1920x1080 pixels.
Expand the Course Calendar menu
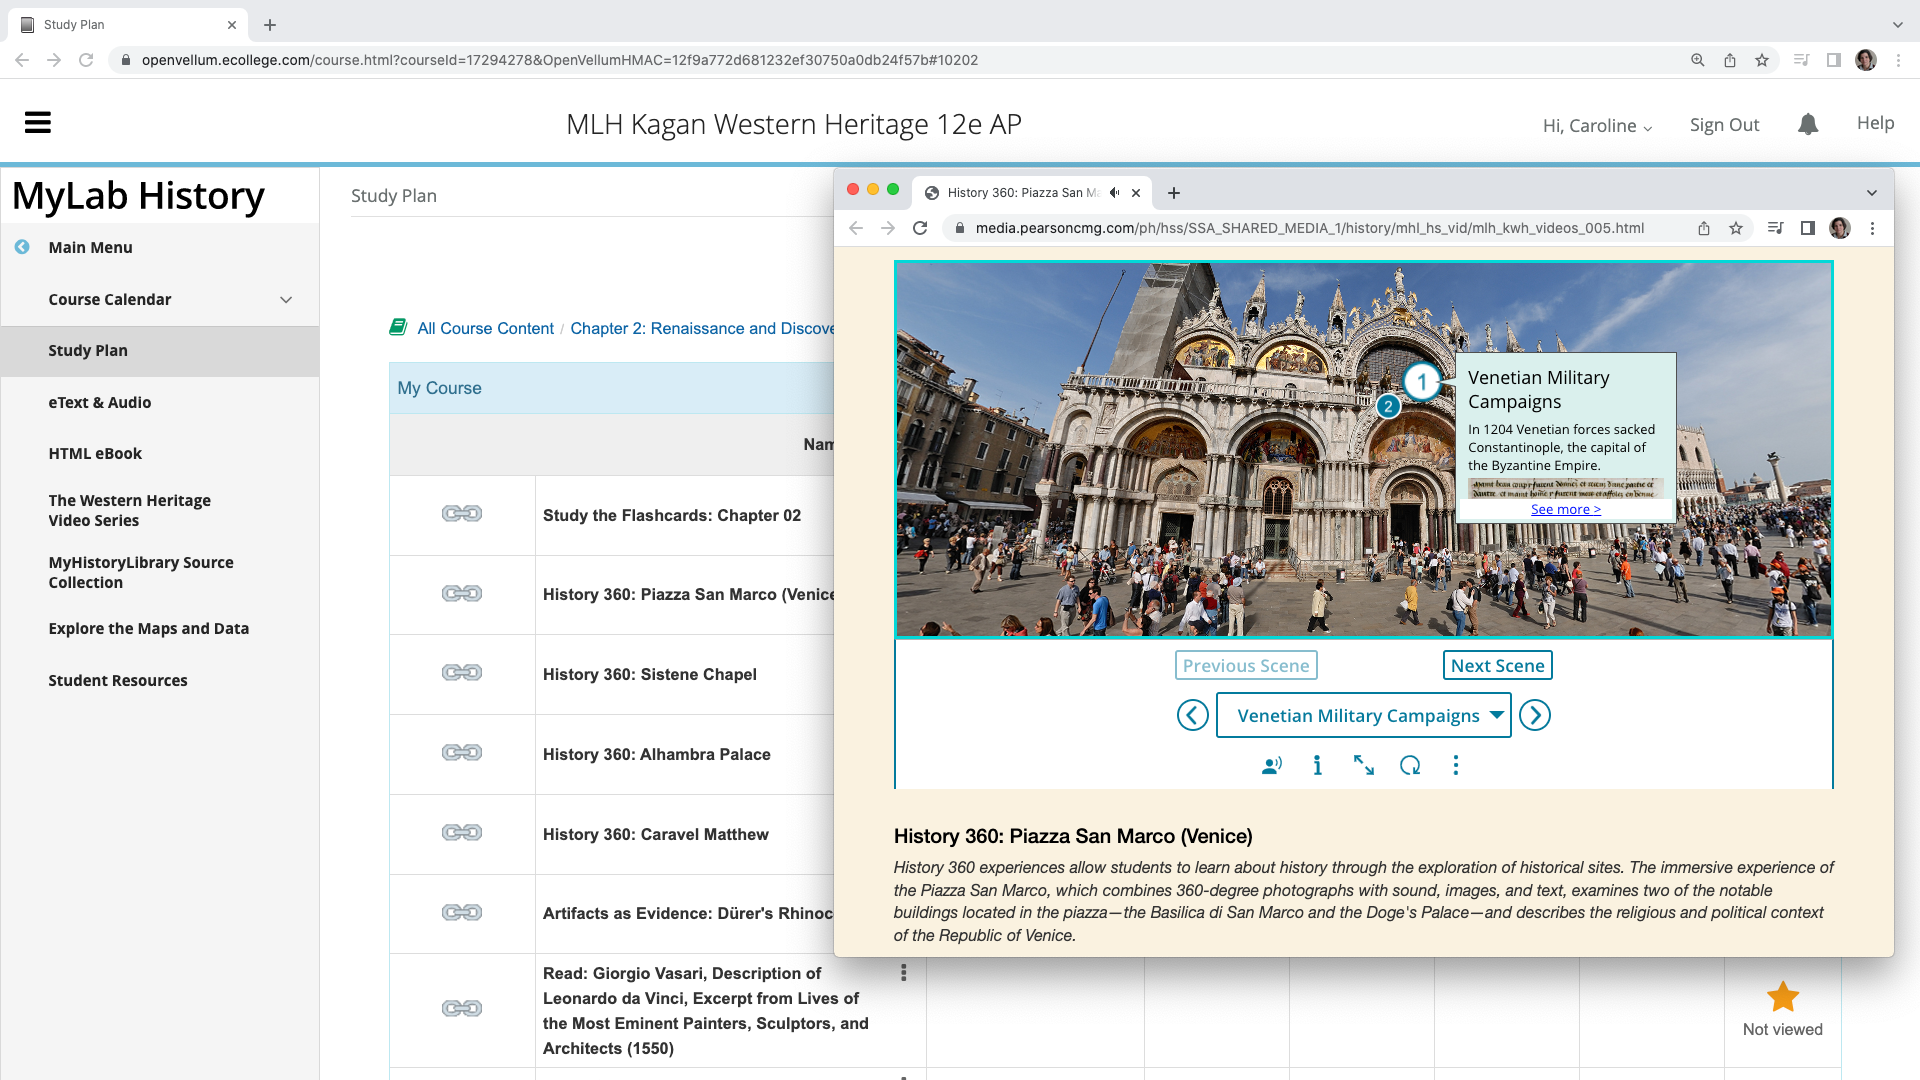[x=286, y=300]
